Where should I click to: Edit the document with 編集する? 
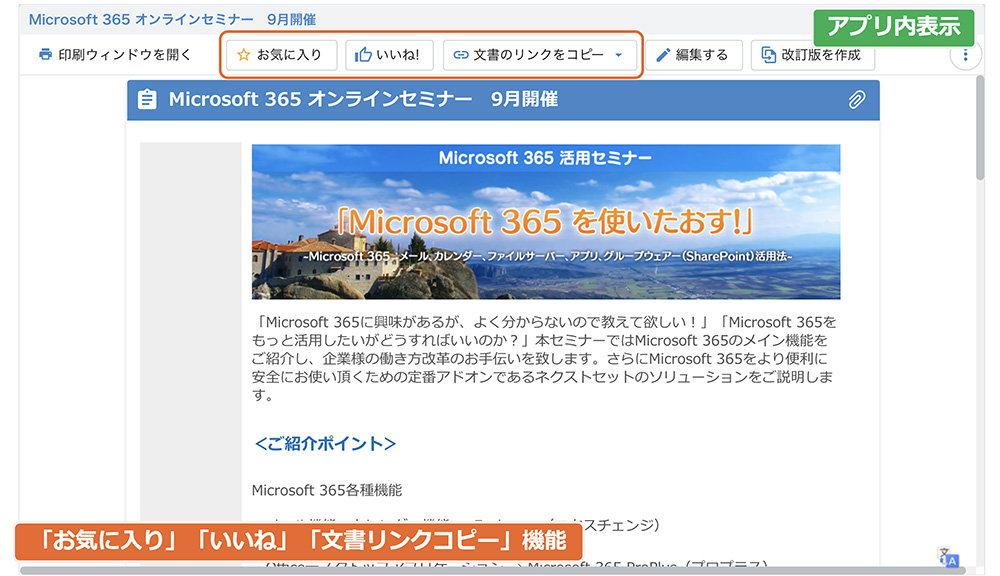pyautogui.click(x=694, y=55)
